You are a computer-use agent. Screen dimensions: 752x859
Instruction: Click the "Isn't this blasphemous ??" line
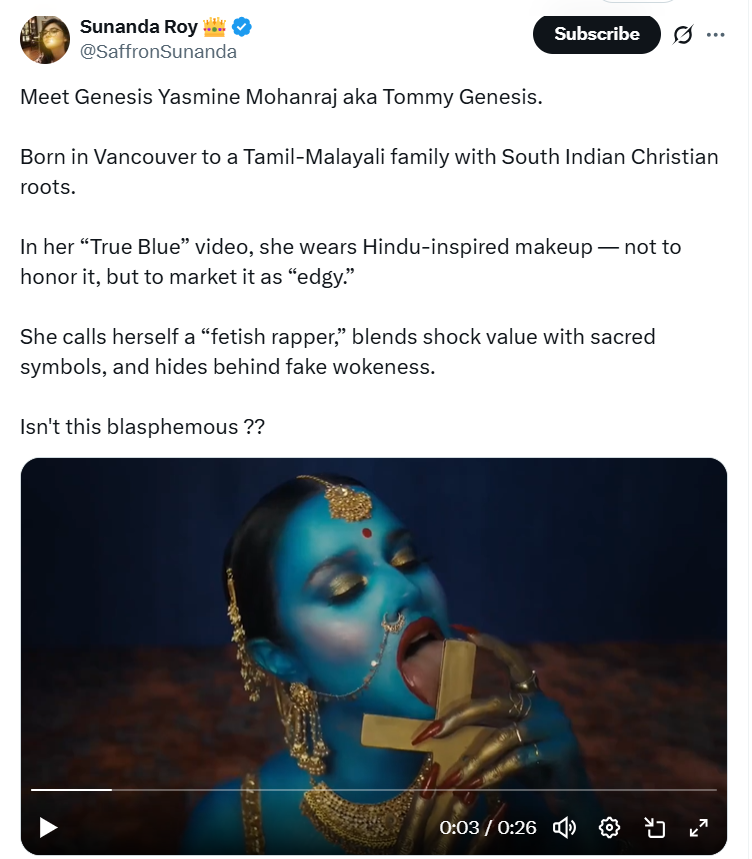[x=142, y=427]
